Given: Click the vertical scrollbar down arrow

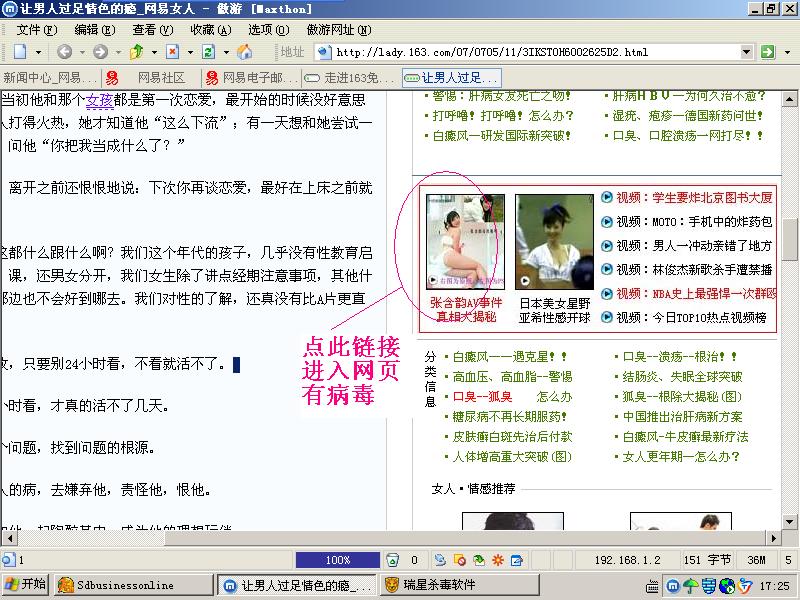Looking at the screenshot, I should pyautogui.click(x=789, y=521).
